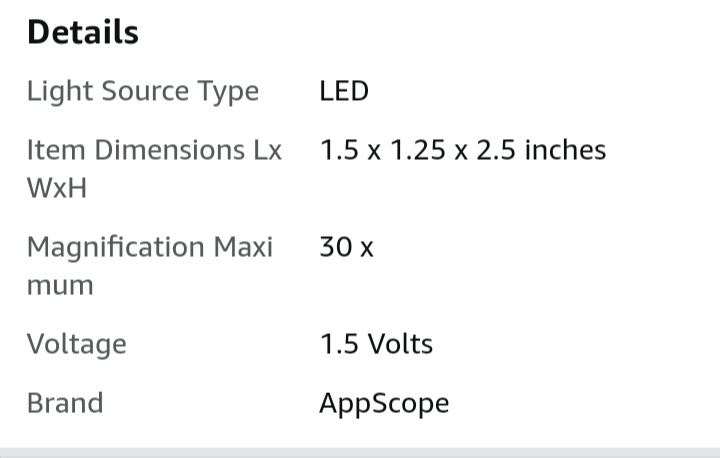
Task: Select the 30 x magnification value
Action: click(x=346, y=247)
